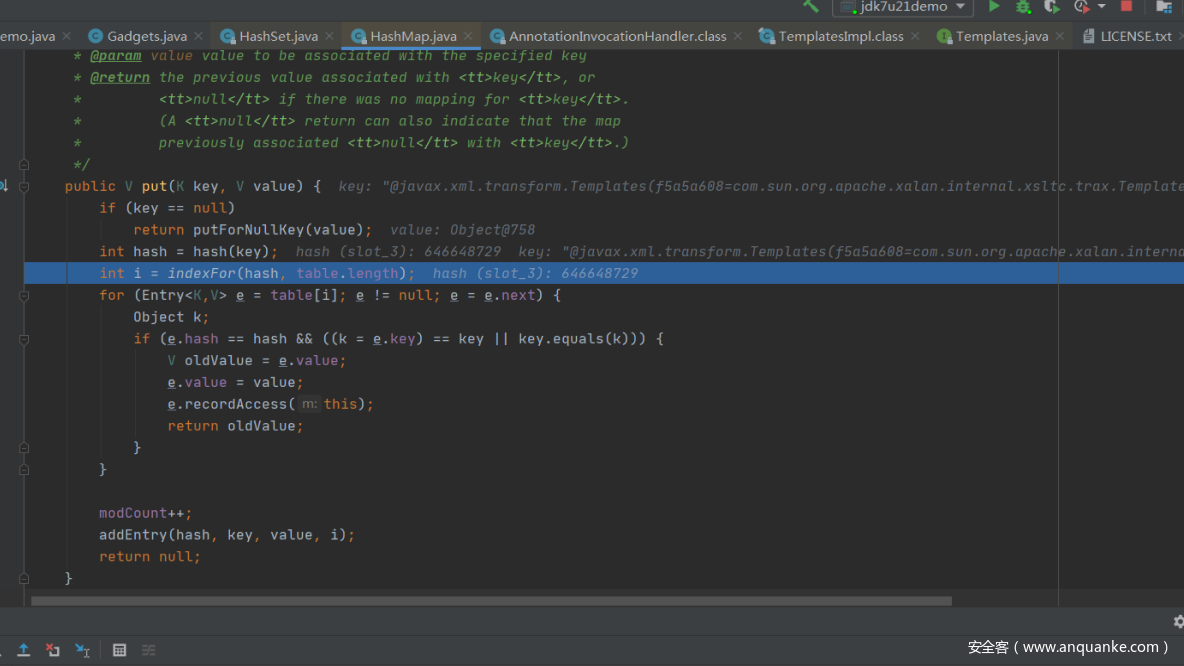Viewport: 1184px width, 666px height.
Task: Click the Drop Frame debugger icon
Action: click(x=53, y=650)
